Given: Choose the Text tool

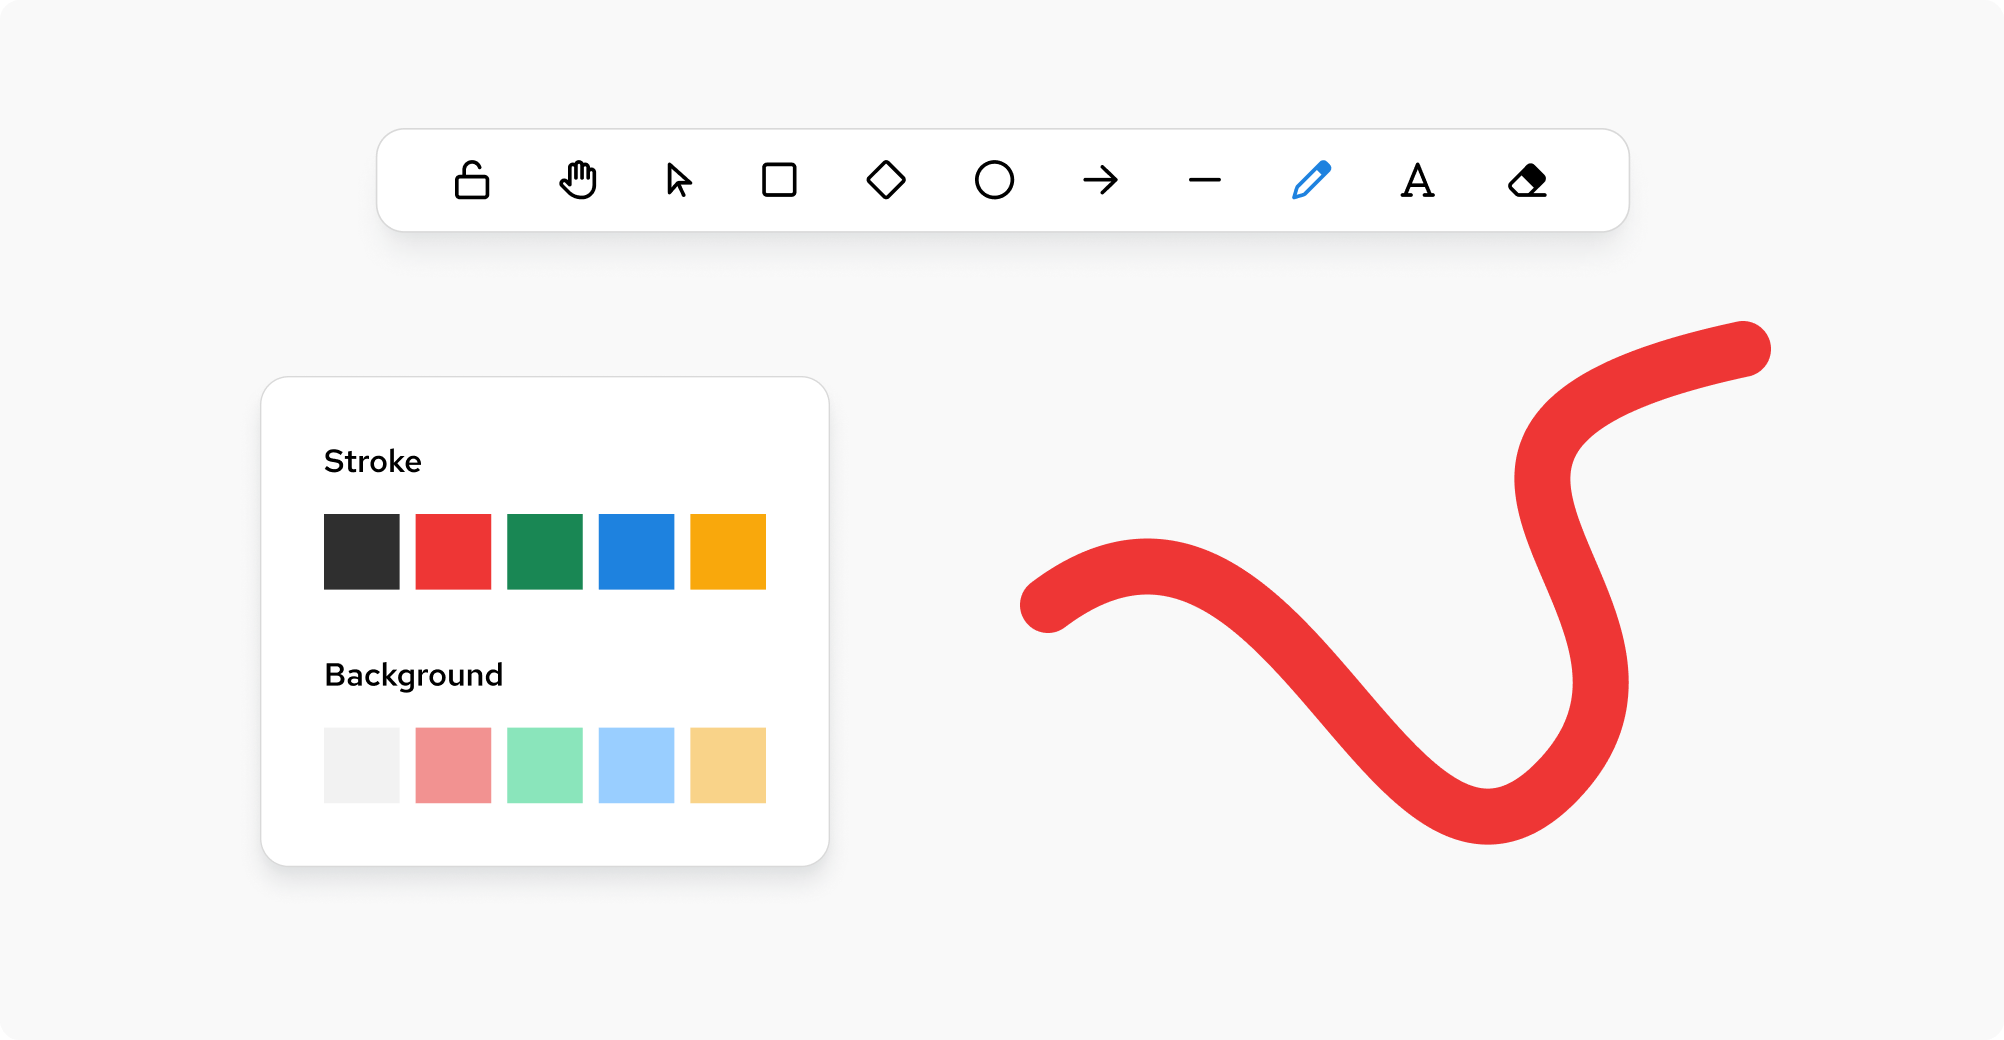Looking at the screenshot, I should pyautogui.click(x=1417, y=181).
